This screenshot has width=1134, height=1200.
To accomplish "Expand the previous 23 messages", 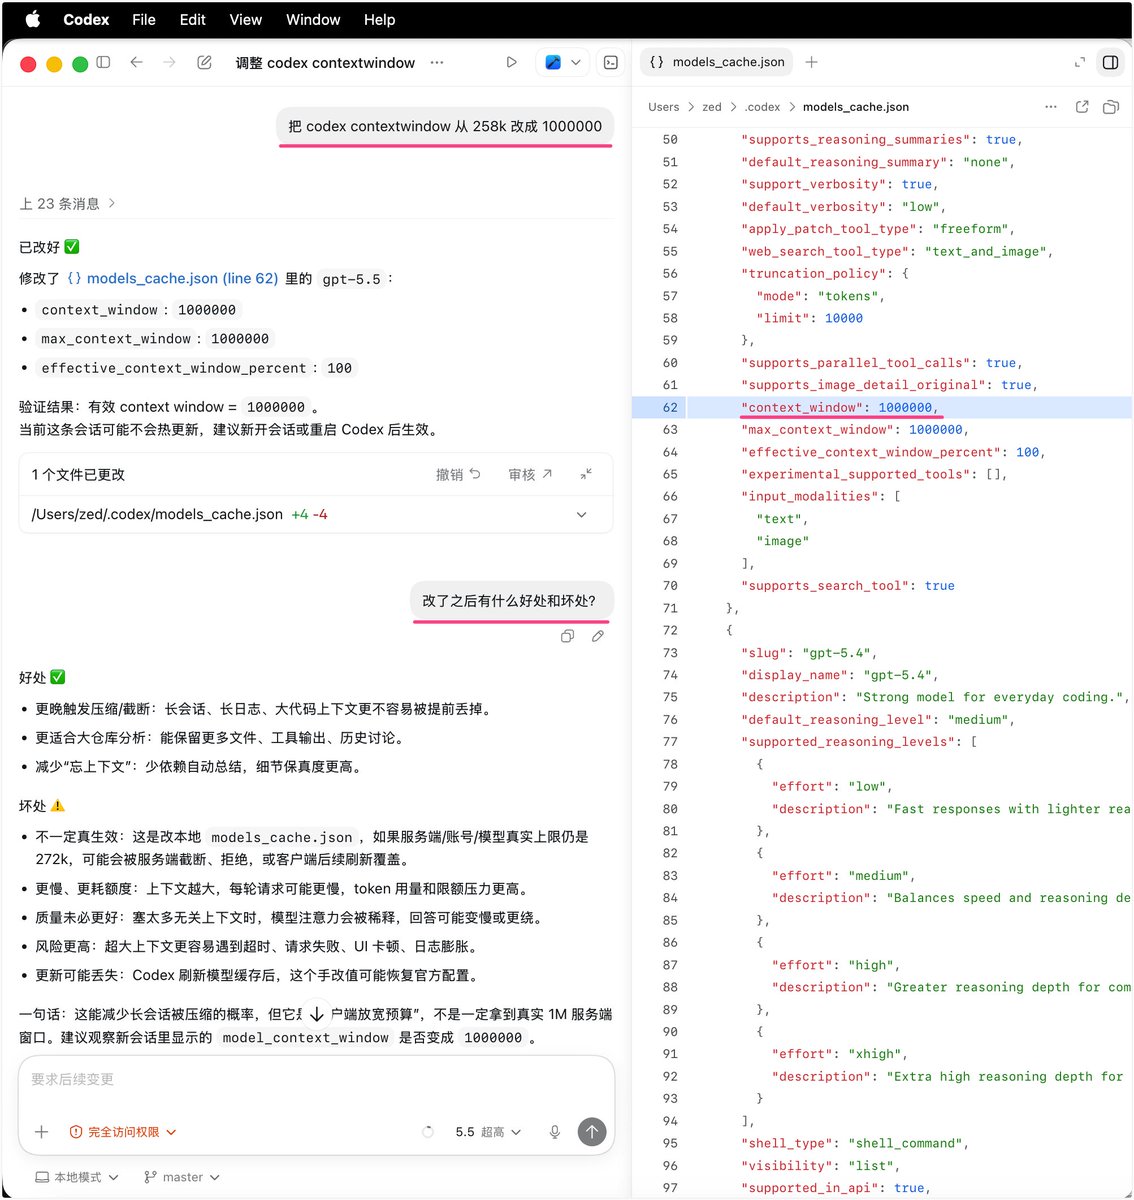I will (x=67, y=203).
